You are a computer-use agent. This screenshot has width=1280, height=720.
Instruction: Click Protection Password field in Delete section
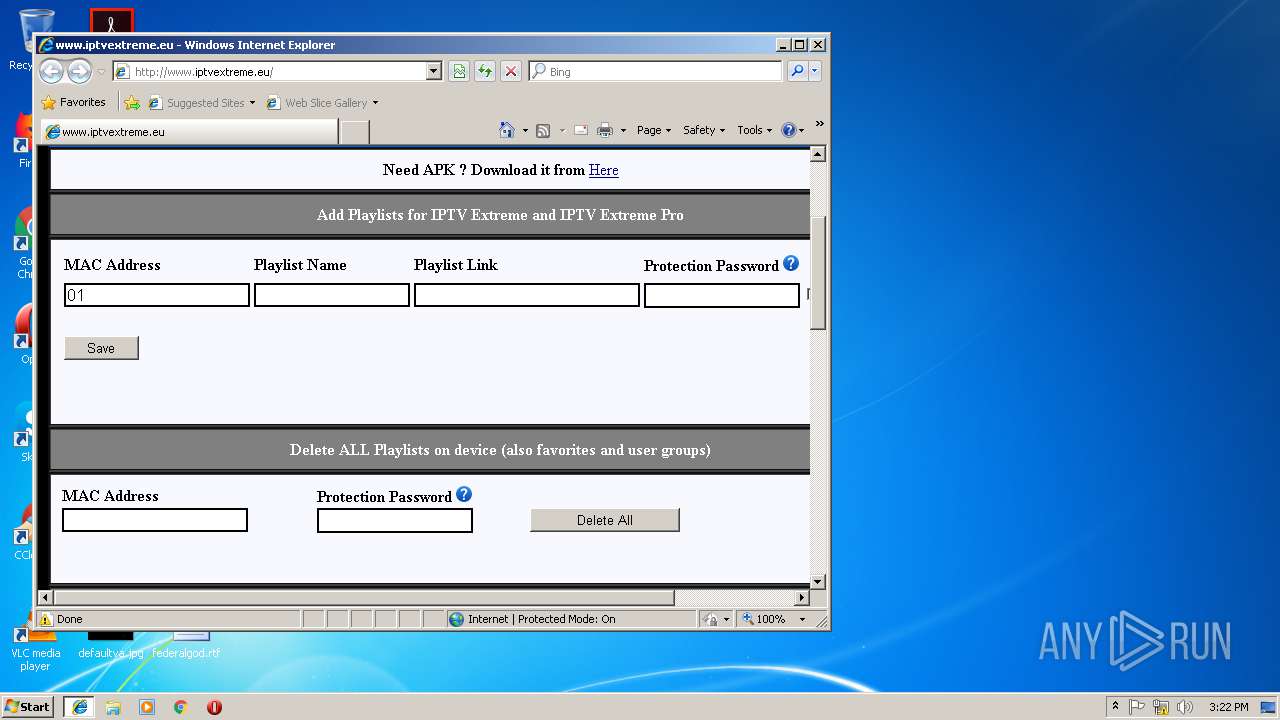click(x=395, y=520)
